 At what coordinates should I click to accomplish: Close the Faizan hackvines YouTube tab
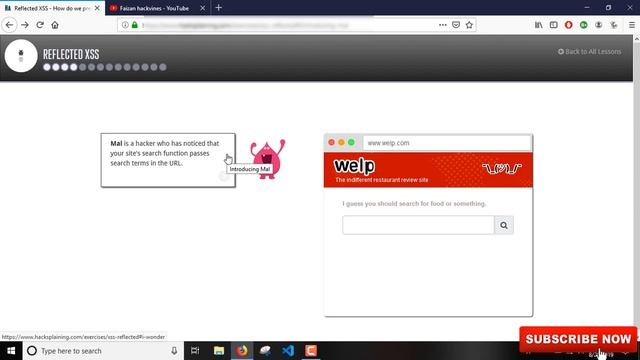click(x=202, y=8)
